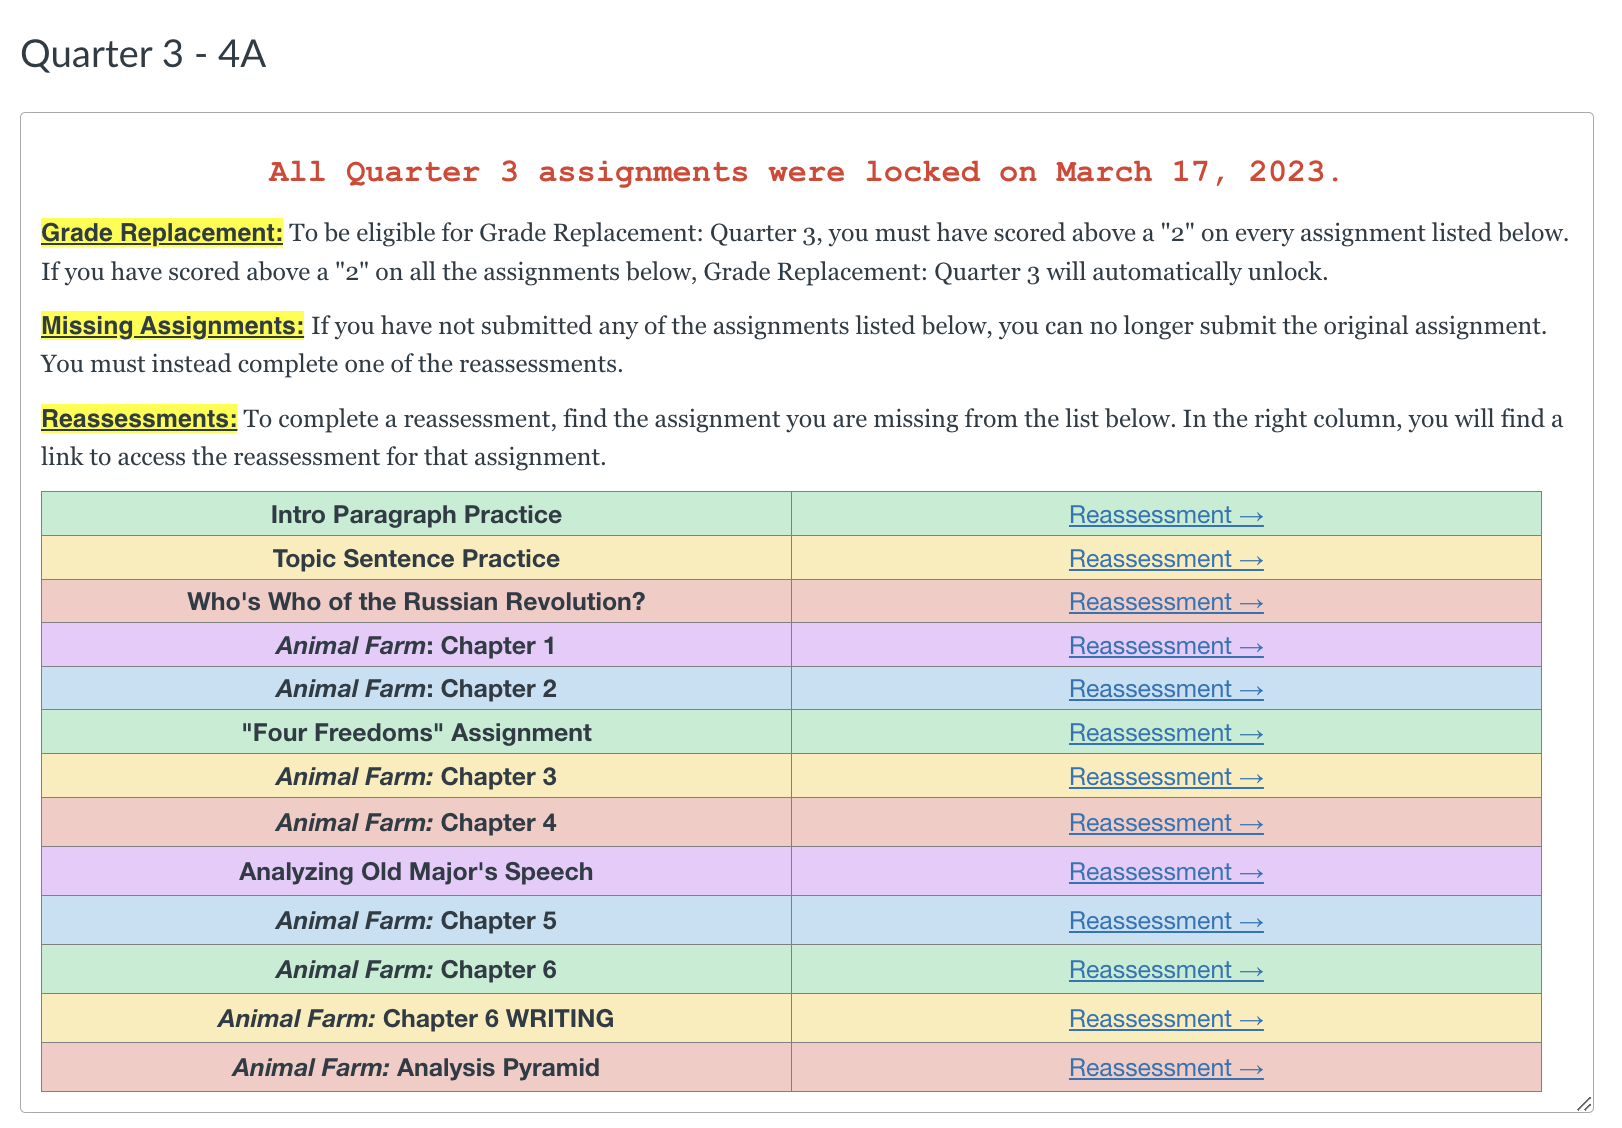Click the "Four Freedoms" Assignment cell
The width and height of the screenshot is (1622, 1128).
[416, 732]
